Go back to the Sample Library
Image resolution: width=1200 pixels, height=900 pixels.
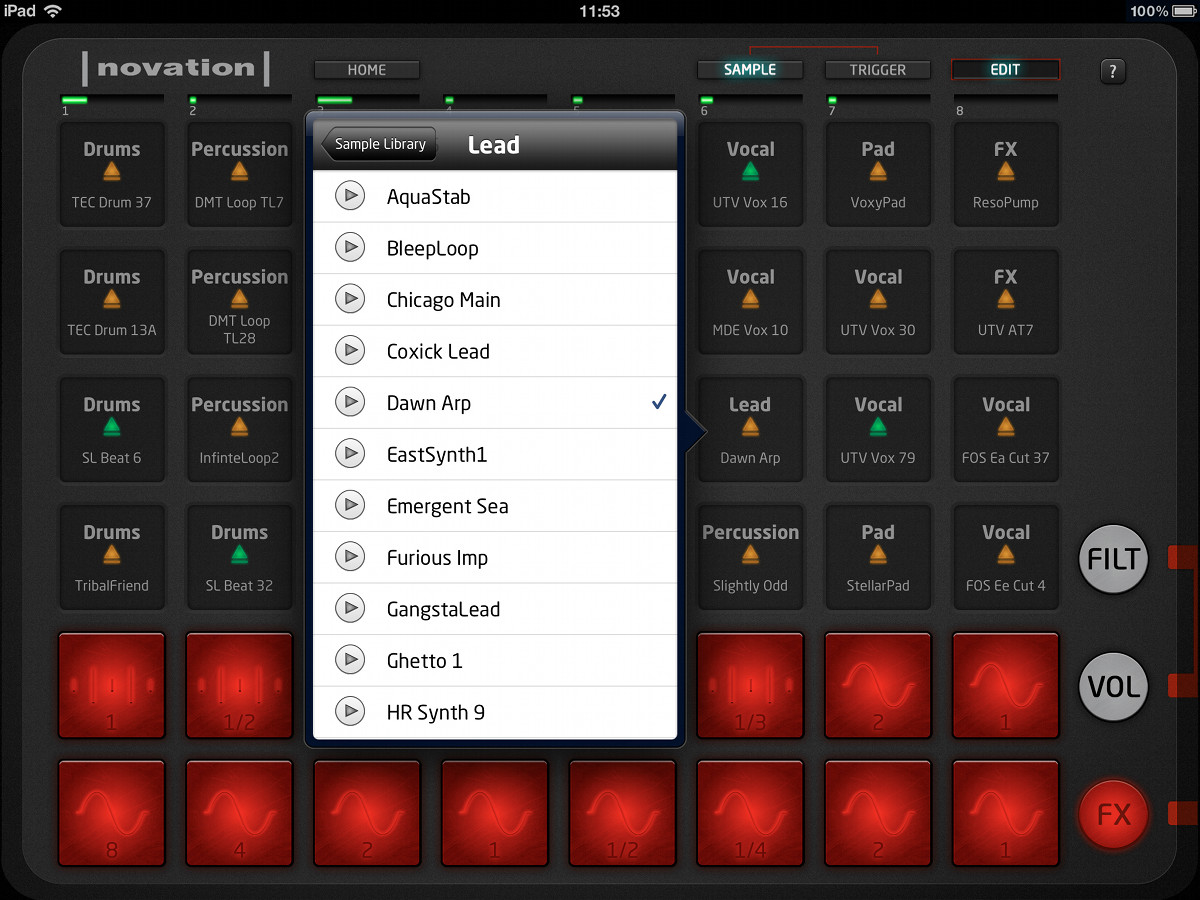pyautogui.click(x=378, y=143)
